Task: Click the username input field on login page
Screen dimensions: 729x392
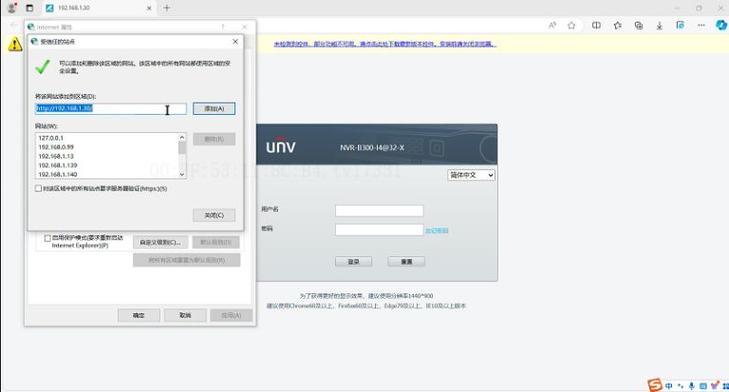Action: 379,211
